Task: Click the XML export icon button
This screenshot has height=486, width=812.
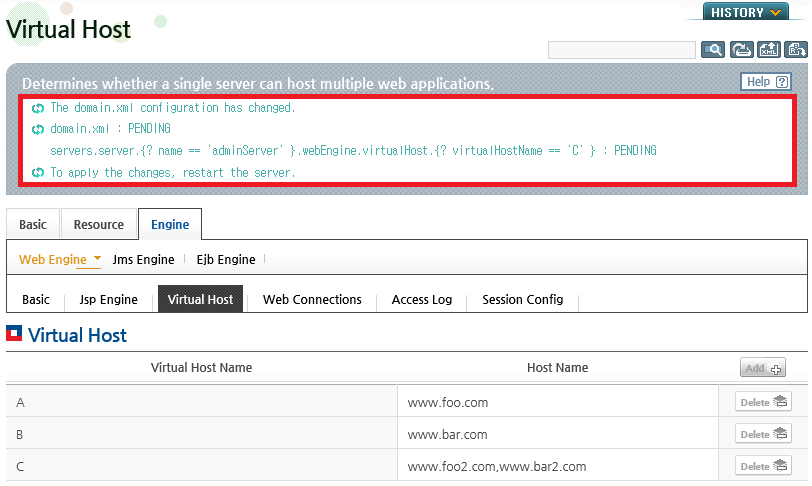Action: point(768,50)
